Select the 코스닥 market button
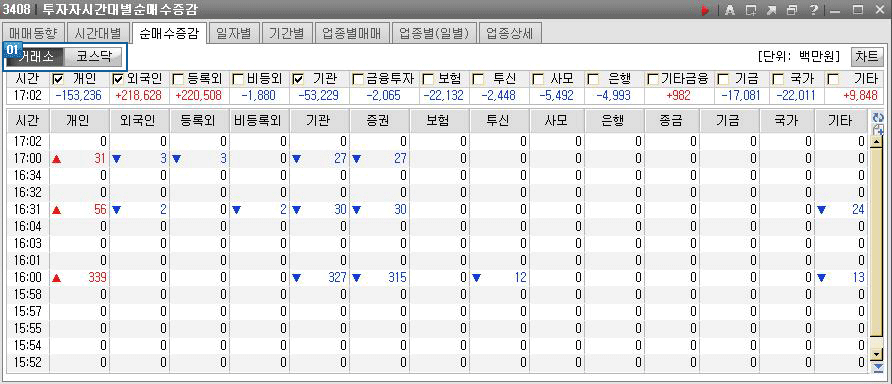The image size is (892, 384). (92, 57)
